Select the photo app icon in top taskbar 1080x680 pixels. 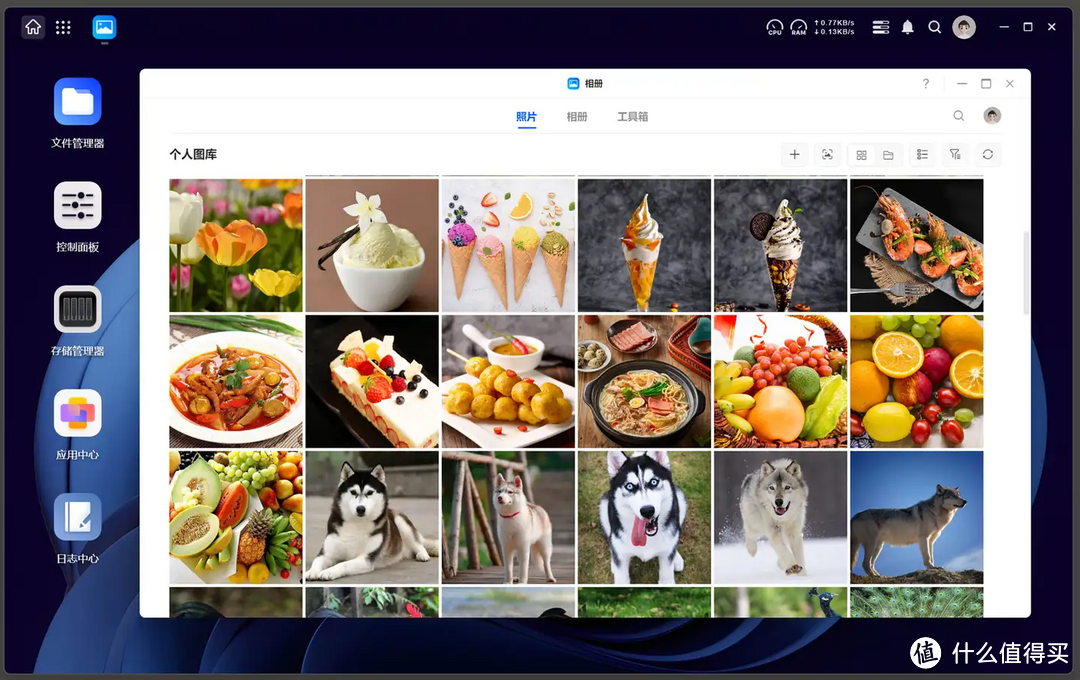click(x=104, y=28)
